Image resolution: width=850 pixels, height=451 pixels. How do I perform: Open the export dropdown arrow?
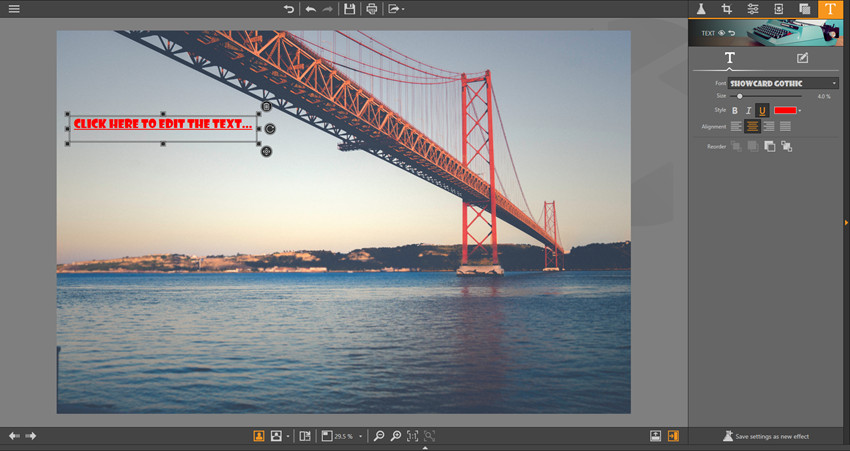pyautogui.click(x=403, y=9)
